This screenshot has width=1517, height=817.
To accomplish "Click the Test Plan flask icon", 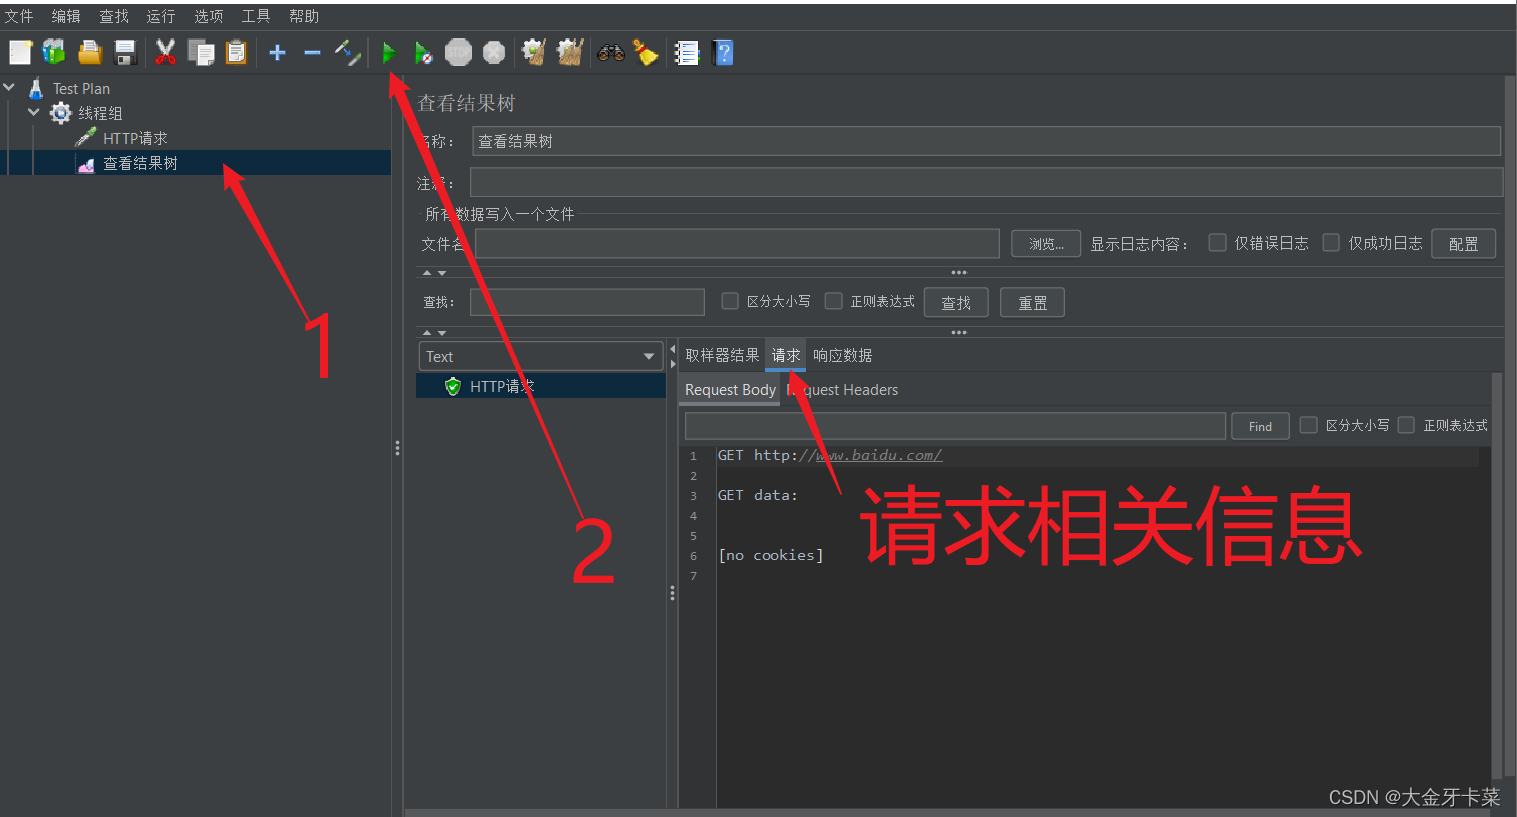I will point(36,88).
